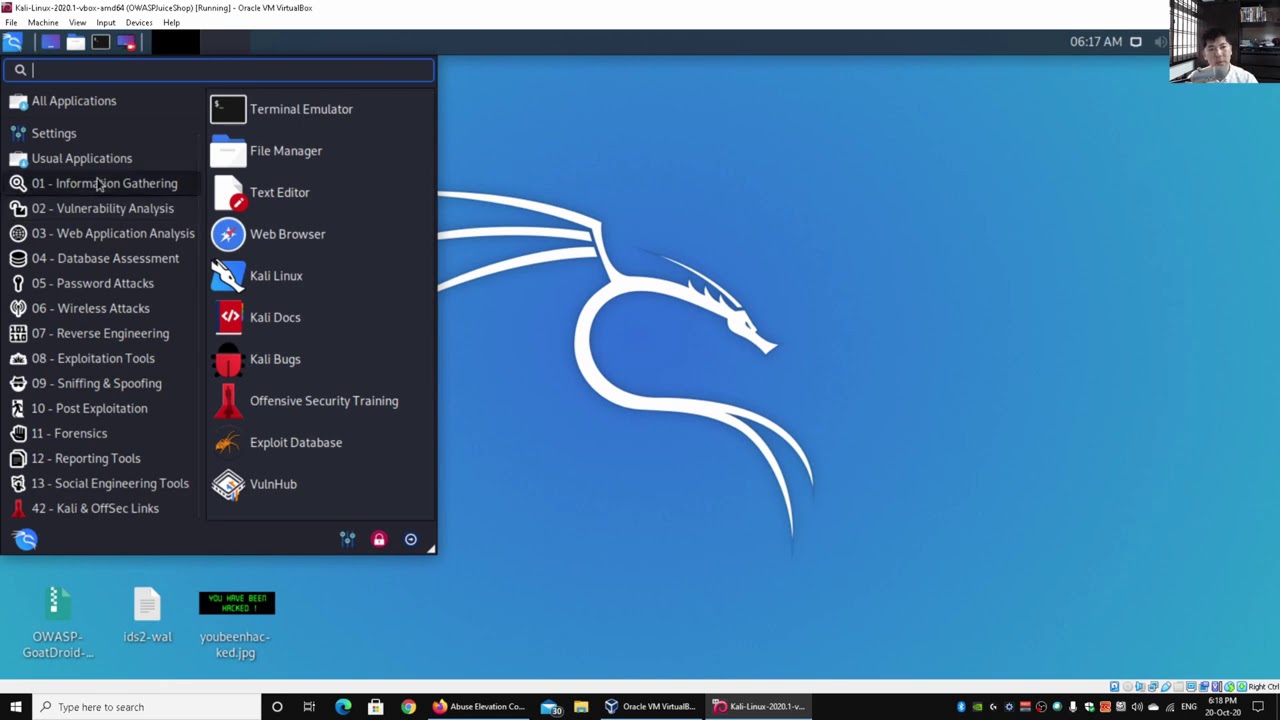Open the VirtualBox Machine menu
This screenshot has height=720, width=1280.
pyautogui.click(x=43, y=22)
